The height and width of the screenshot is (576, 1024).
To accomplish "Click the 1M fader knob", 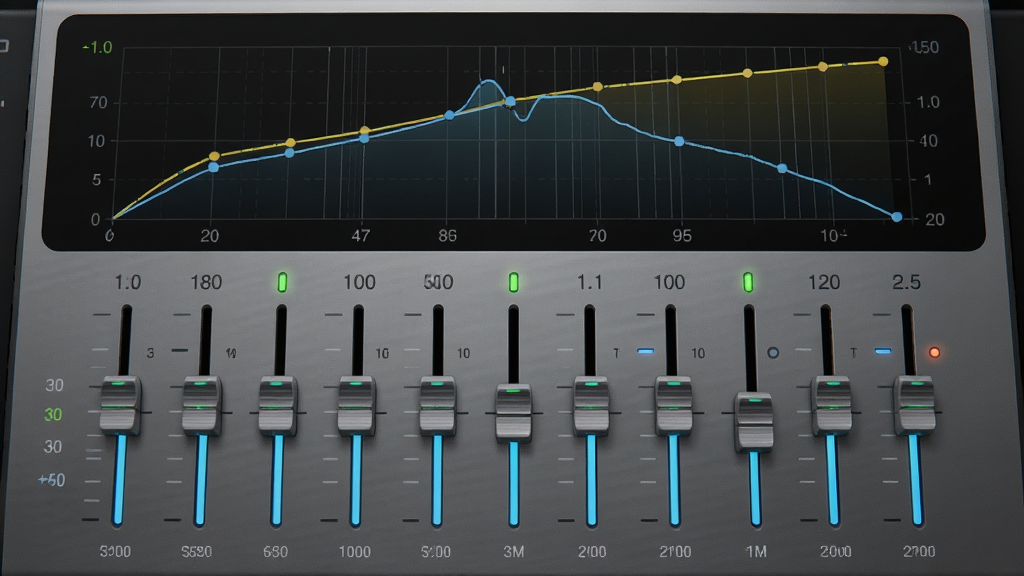I will tap(754, 422).
